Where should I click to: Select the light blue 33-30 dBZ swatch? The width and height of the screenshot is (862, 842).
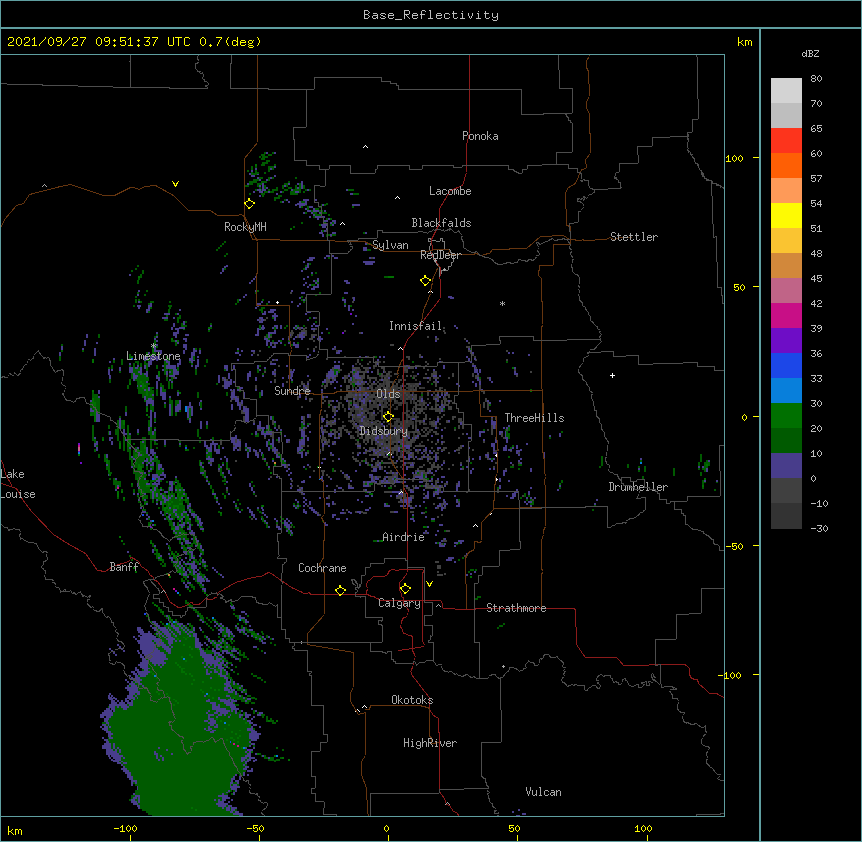786,390
